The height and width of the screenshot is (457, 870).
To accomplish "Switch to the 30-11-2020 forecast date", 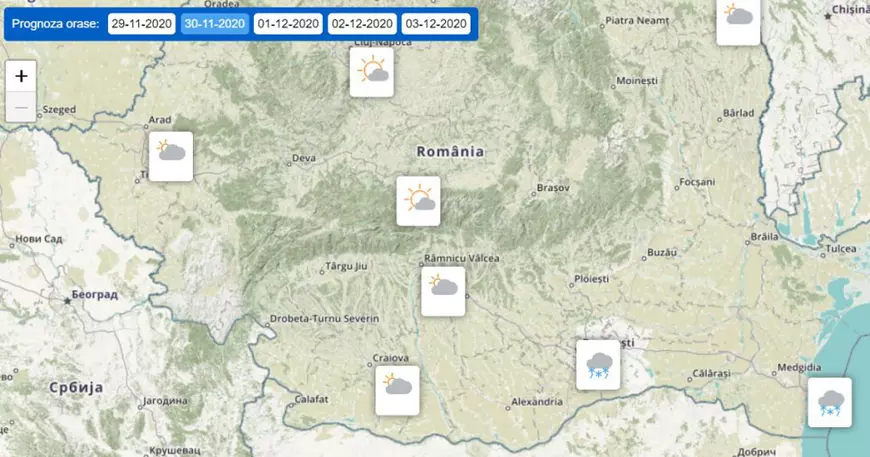I will click(x=214, y=23).
